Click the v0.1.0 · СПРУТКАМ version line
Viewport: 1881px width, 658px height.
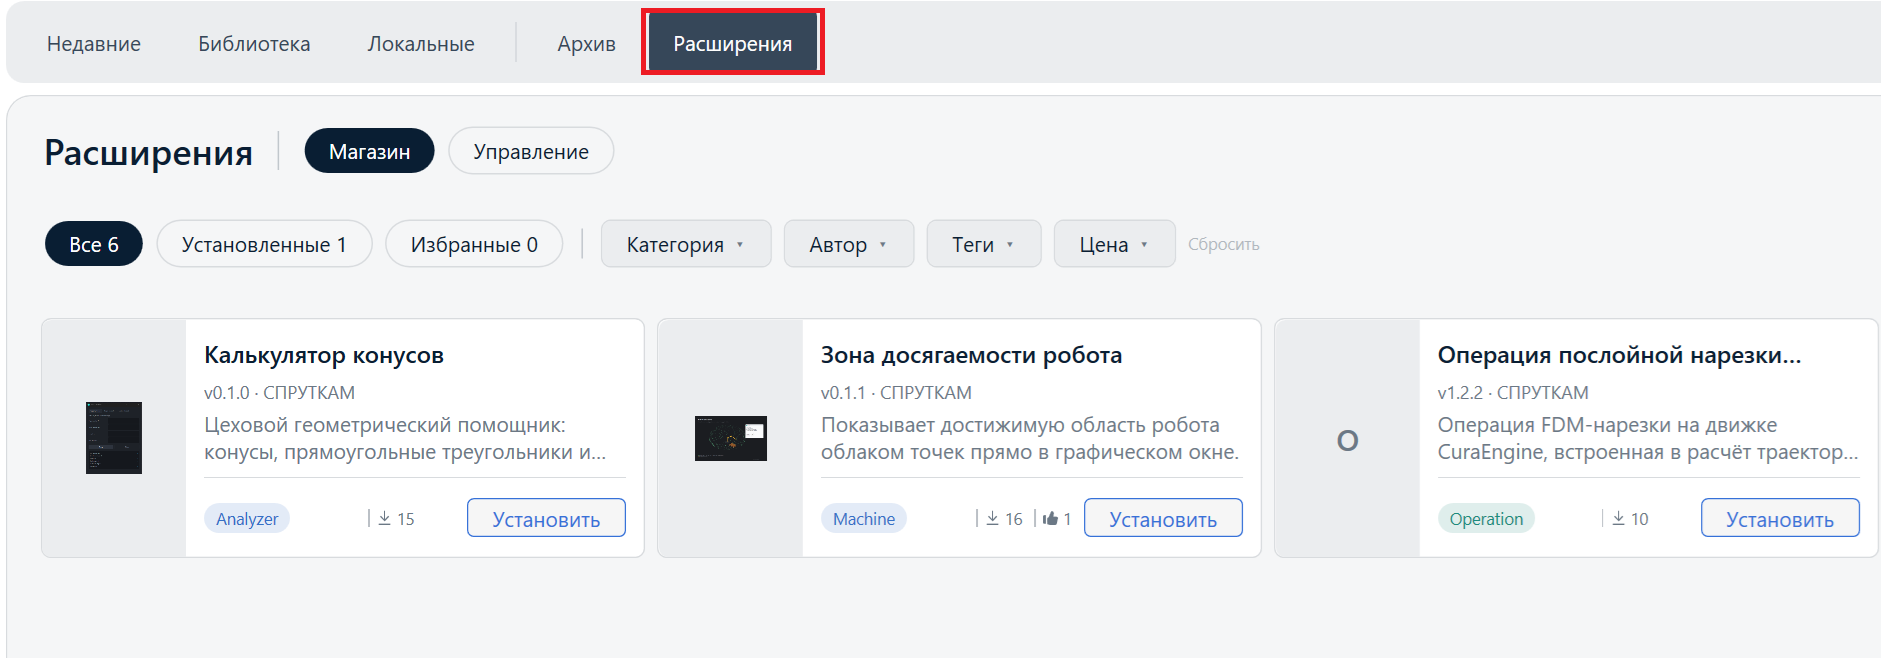point(280,393)
